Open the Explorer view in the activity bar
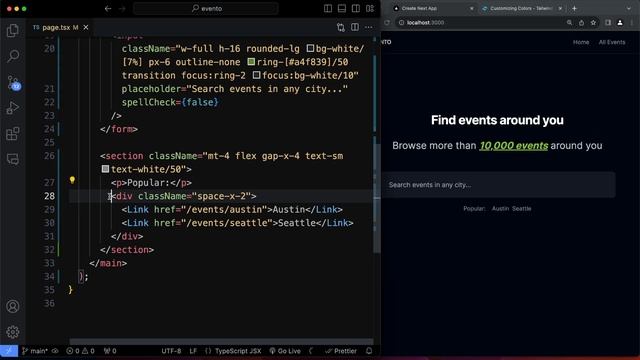 point(13,31)
